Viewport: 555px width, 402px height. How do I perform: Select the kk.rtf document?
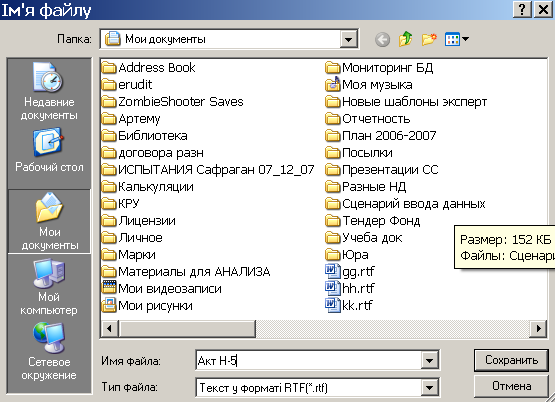pos(349,305)
